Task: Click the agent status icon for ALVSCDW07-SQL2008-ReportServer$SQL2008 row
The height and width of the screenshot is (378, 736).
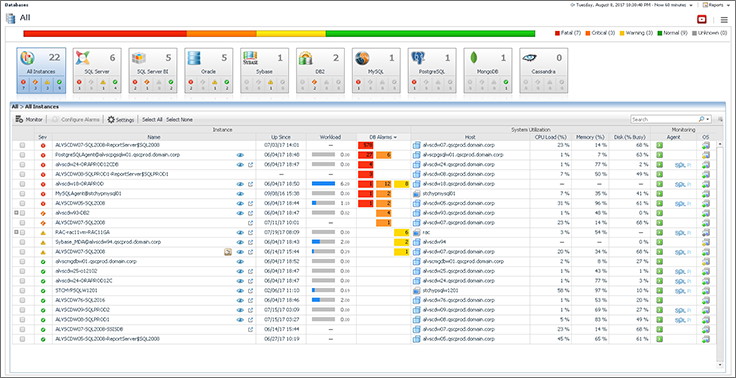Action: 659,145
